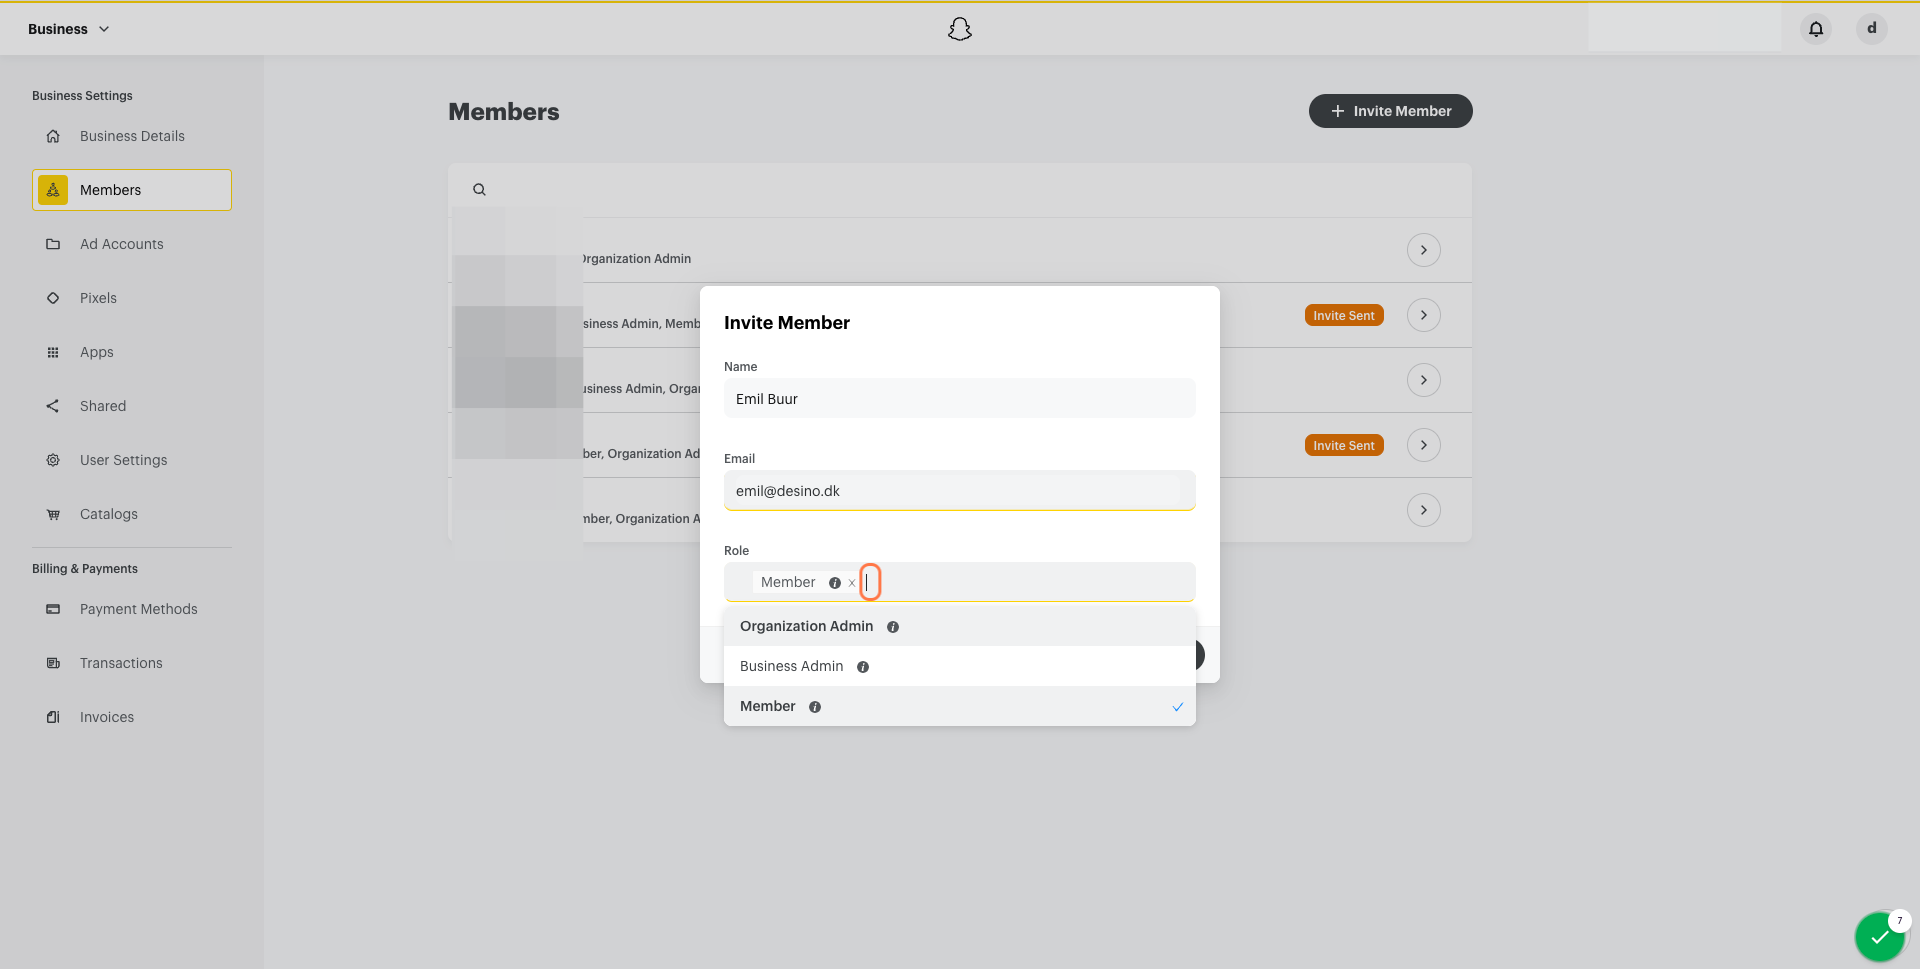Open second Invite Sent row chevron
Image resolution: width=1920 pixels, height=969 pixels.
1424,445
